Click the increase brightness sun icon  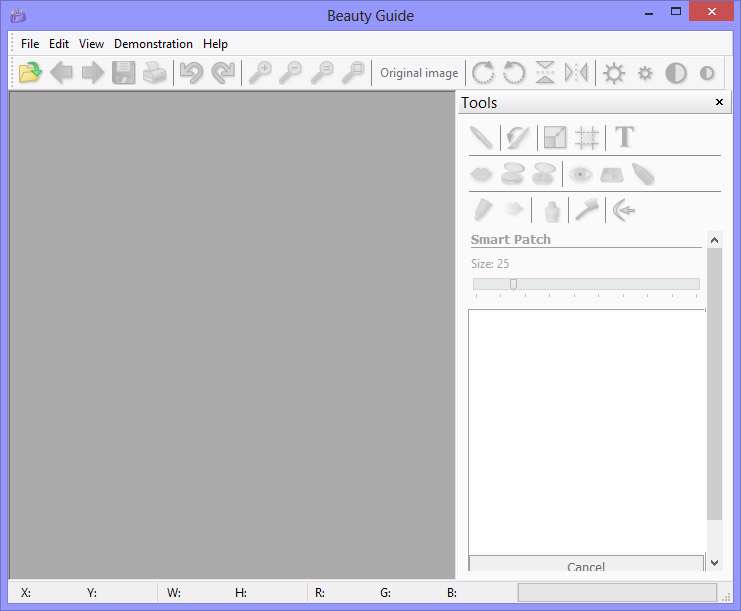coord(613,73)
